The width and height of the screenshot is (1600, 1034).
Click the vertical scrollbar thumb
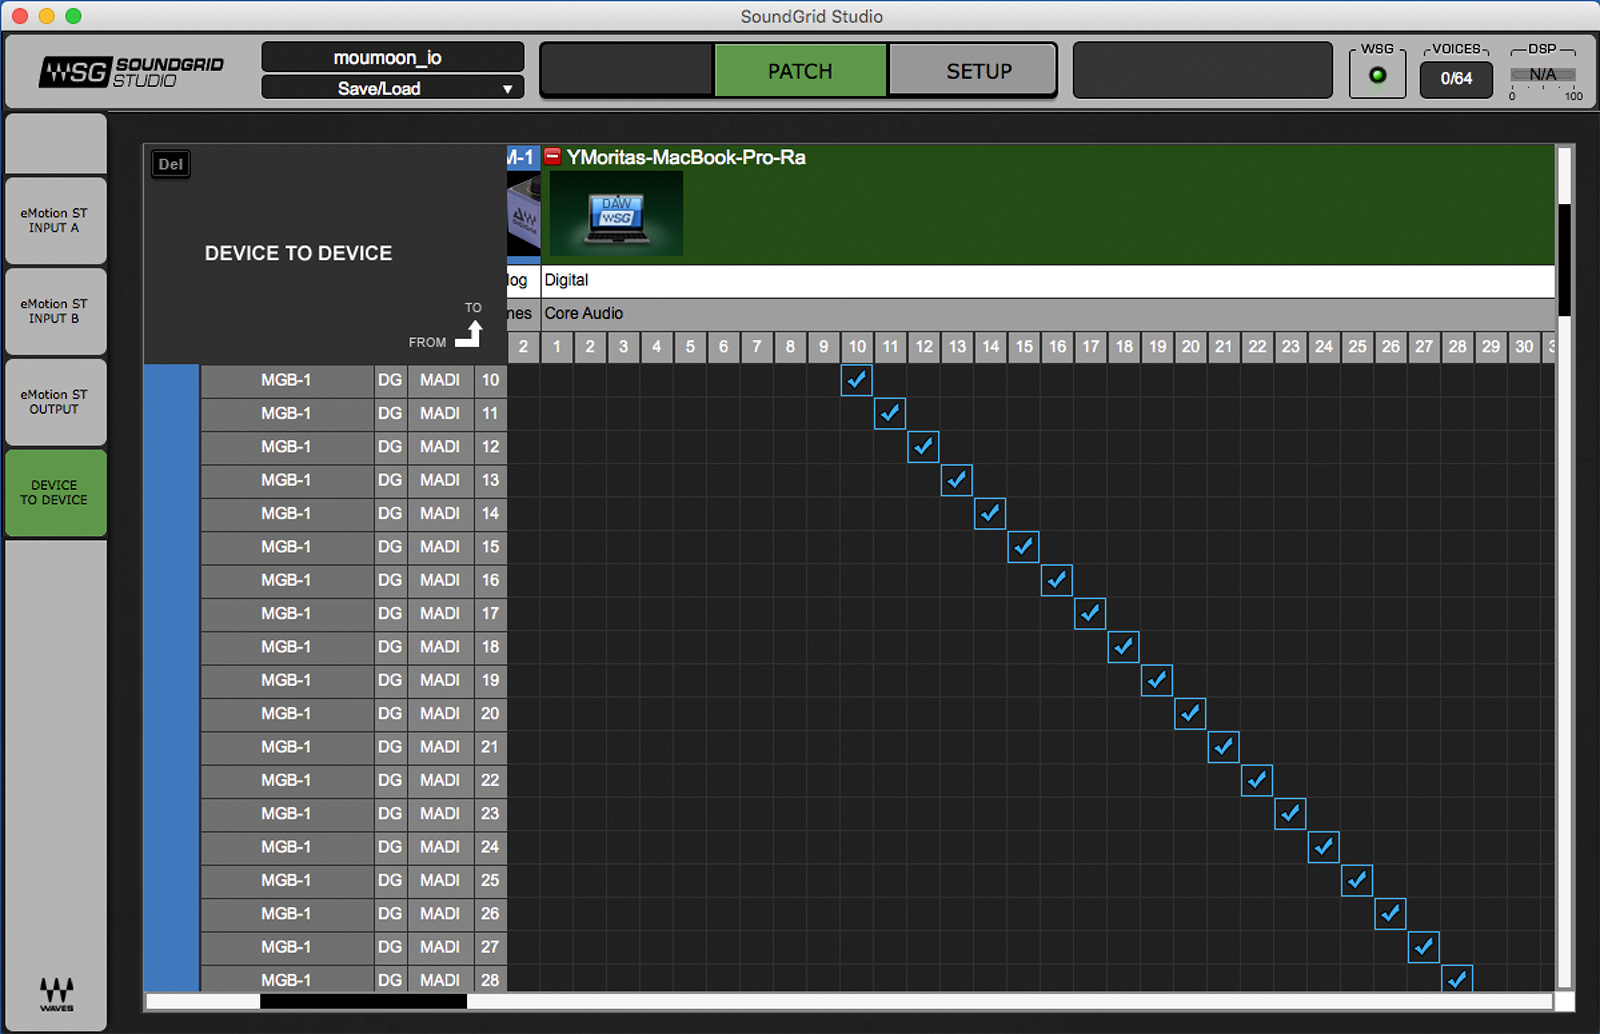pyautogui.click(x=1565, y=260)
